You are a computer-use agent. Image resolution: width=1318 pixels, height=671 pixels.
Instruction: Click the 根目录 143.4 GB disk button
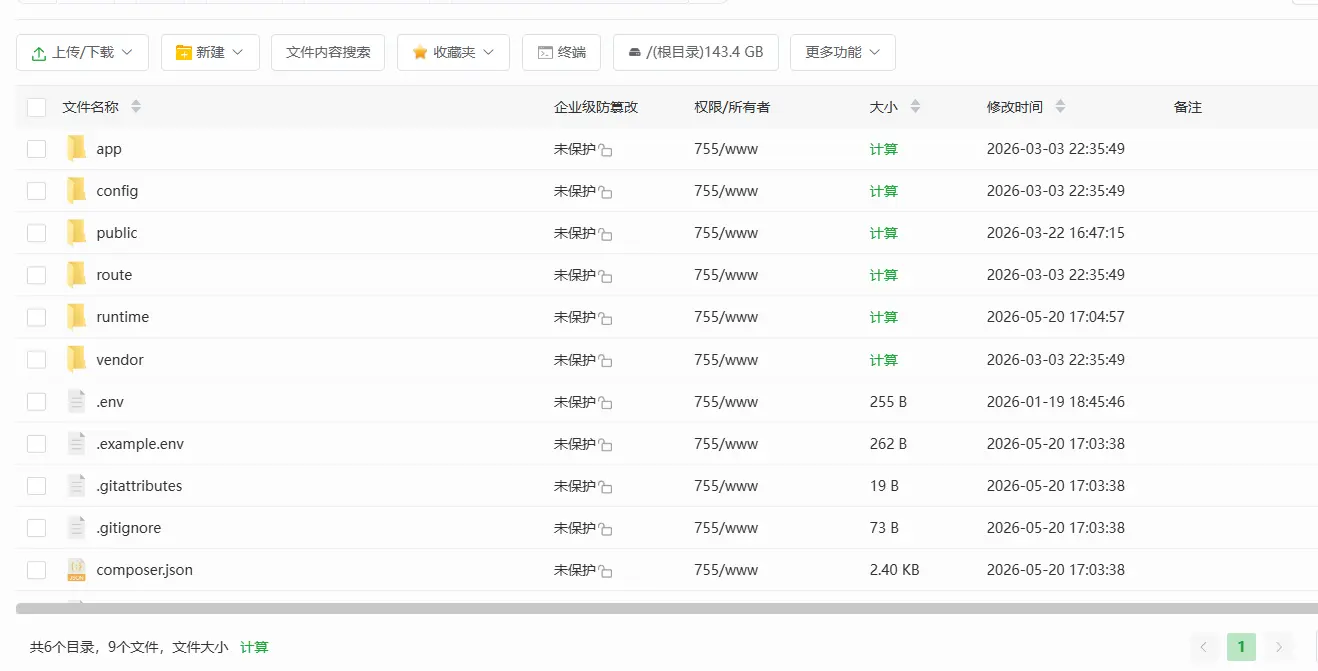(x=695, y=52)
